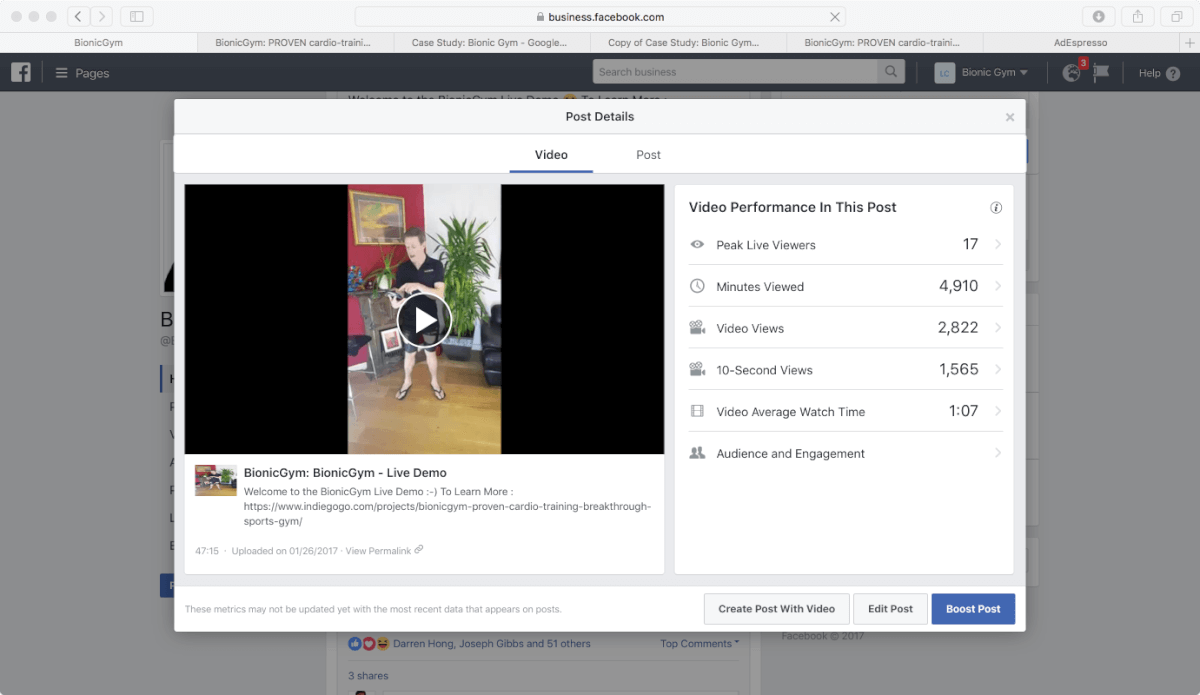
Task: Boost this post with Boost Post
Action: click(973, 609)
